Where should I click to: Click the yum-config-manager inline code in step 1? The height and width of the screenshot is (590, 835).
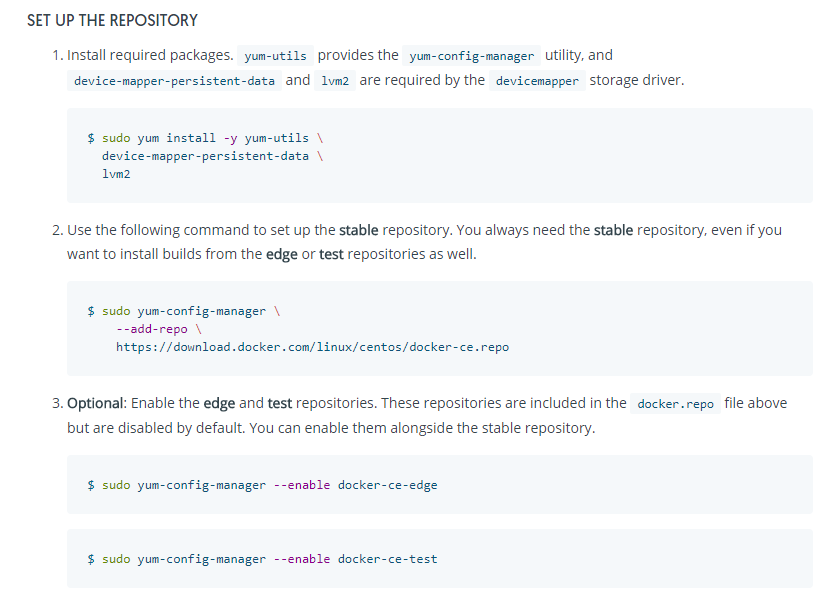[471, 56]
